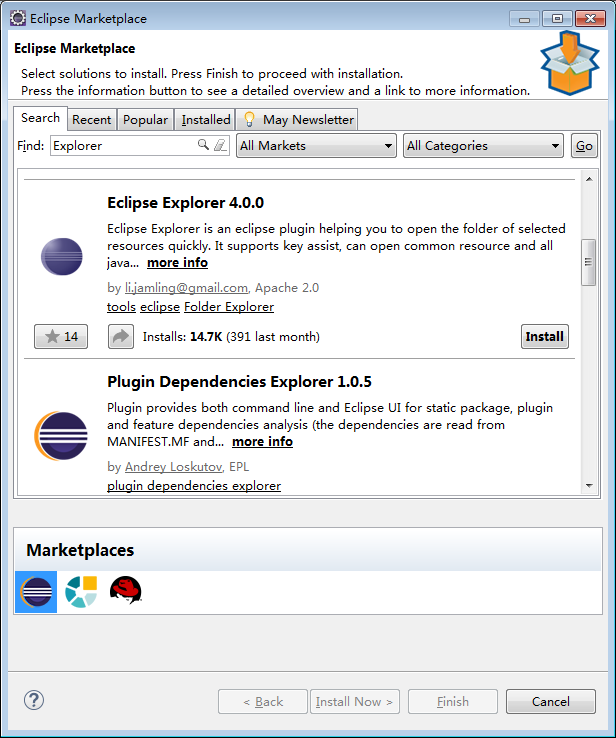Switch to the Recent tab
Image resolution: width=616 pixels, height=738 pixels.
pyautogui.click(x=91, y=120)
